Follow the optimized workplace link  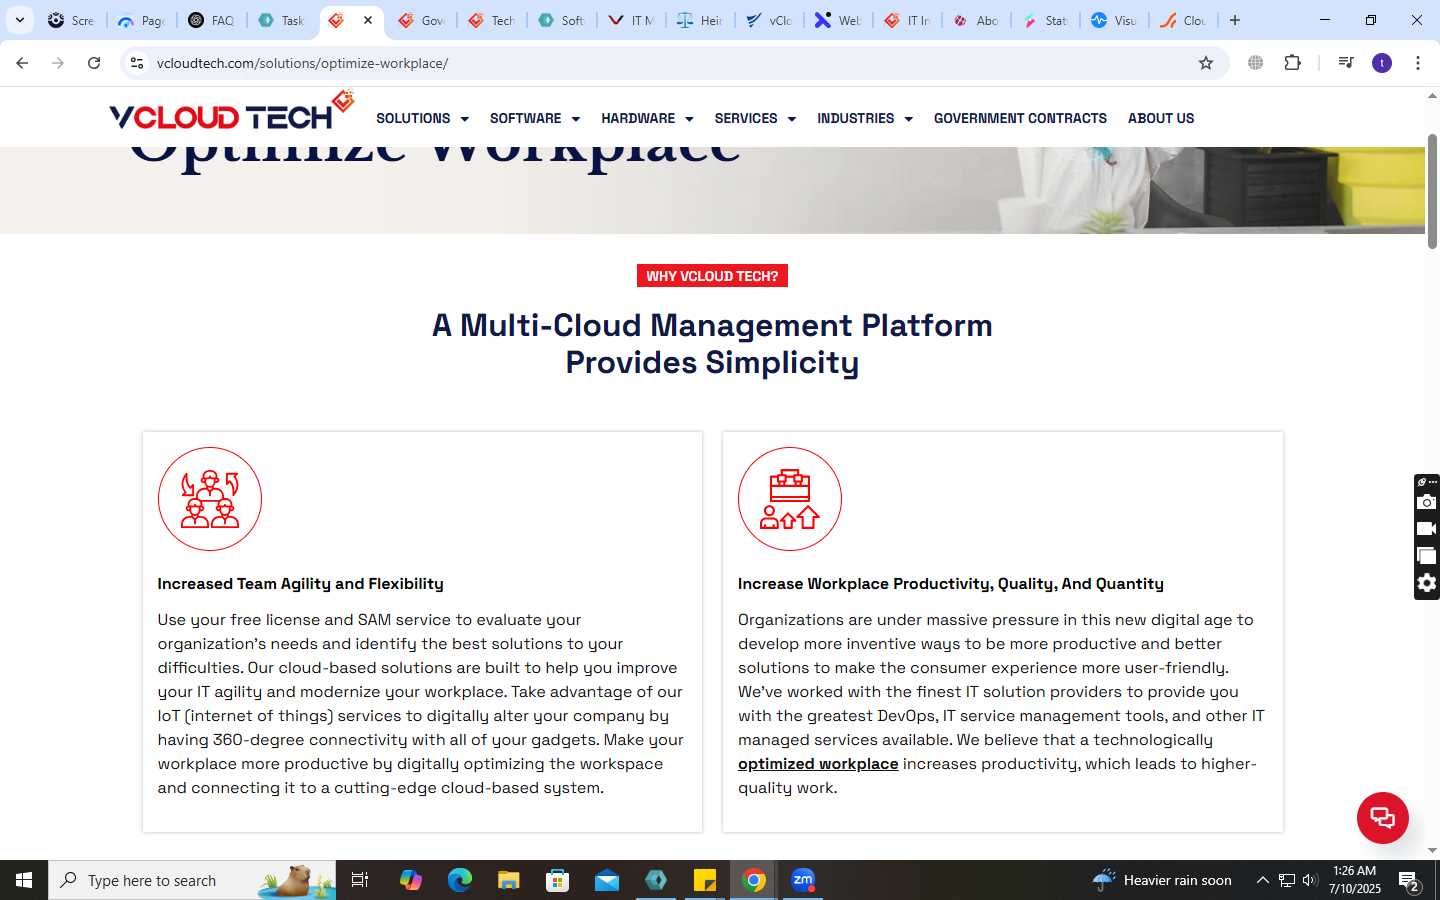click(x=818, y=763)
